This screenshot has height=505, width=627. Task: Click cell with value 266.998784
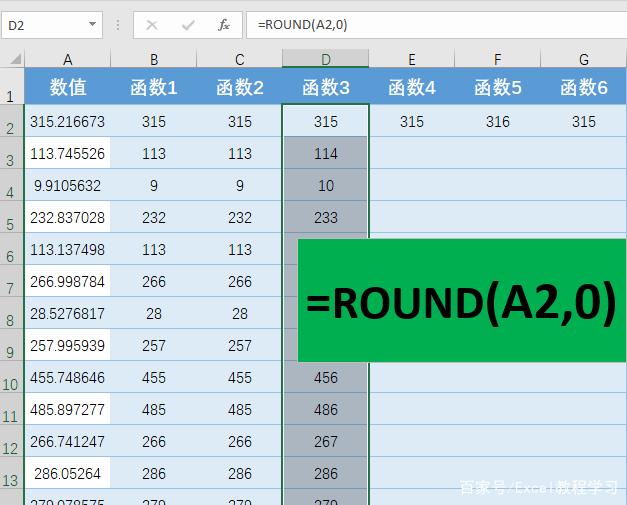pos(68,281)
